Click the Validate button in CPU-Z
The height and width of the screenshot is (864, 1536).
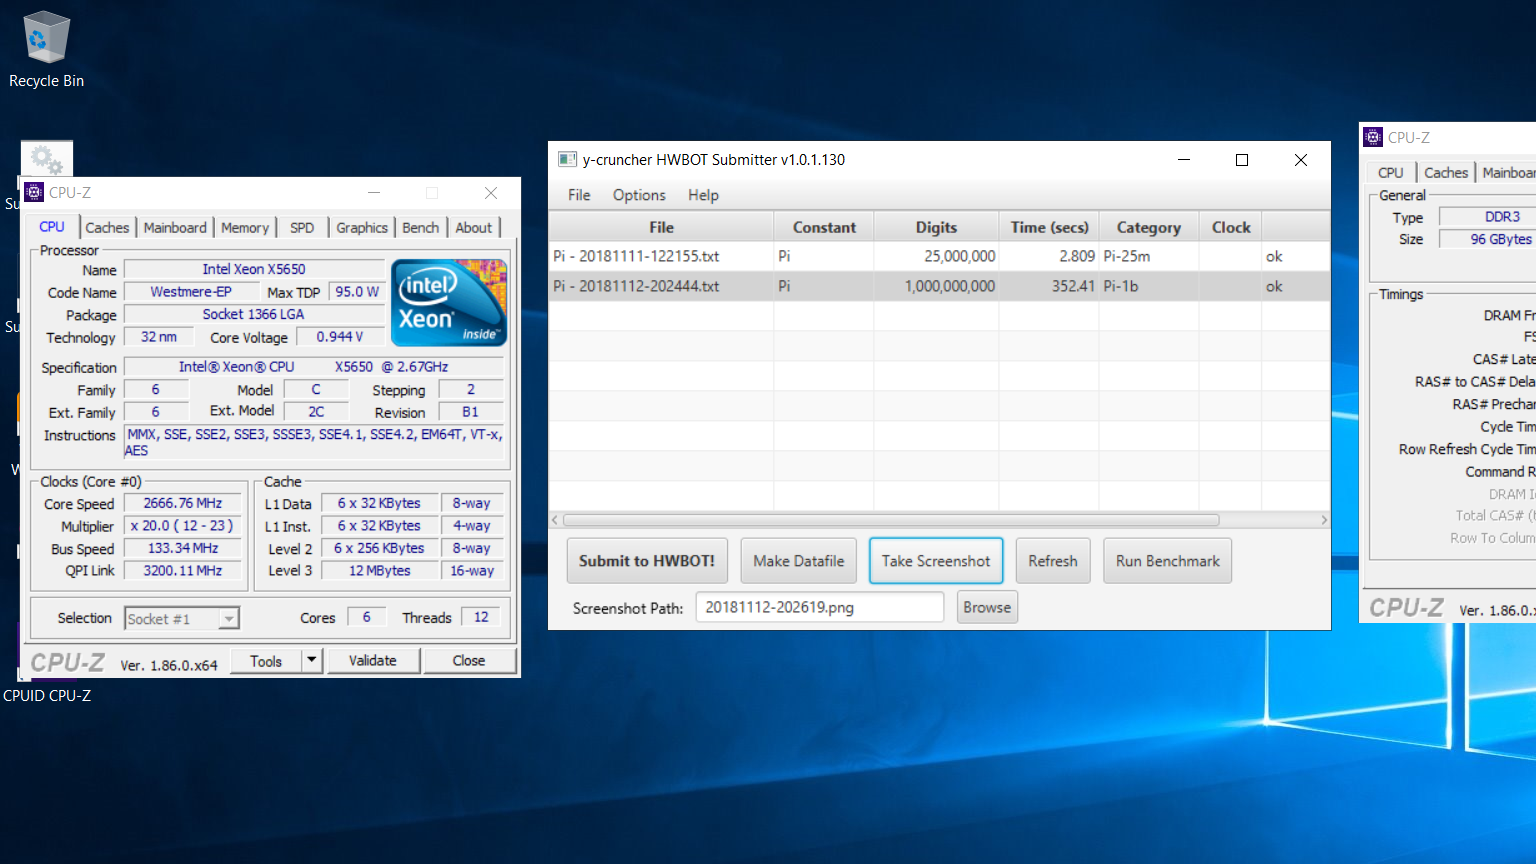tap(372, 661)
